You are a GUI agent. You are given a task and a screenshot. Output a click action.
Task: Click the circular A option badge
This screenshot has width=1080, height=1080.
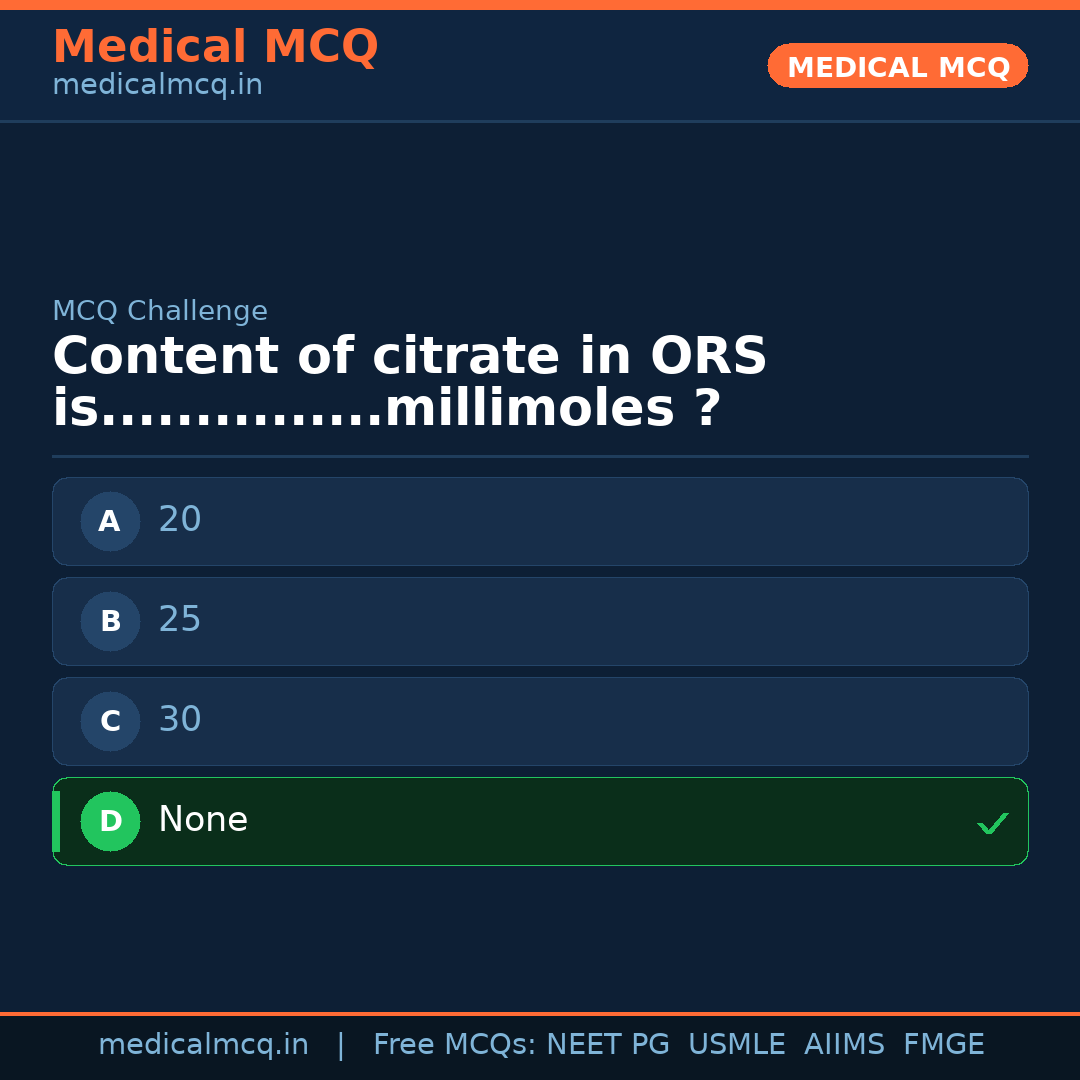point(110,521)
